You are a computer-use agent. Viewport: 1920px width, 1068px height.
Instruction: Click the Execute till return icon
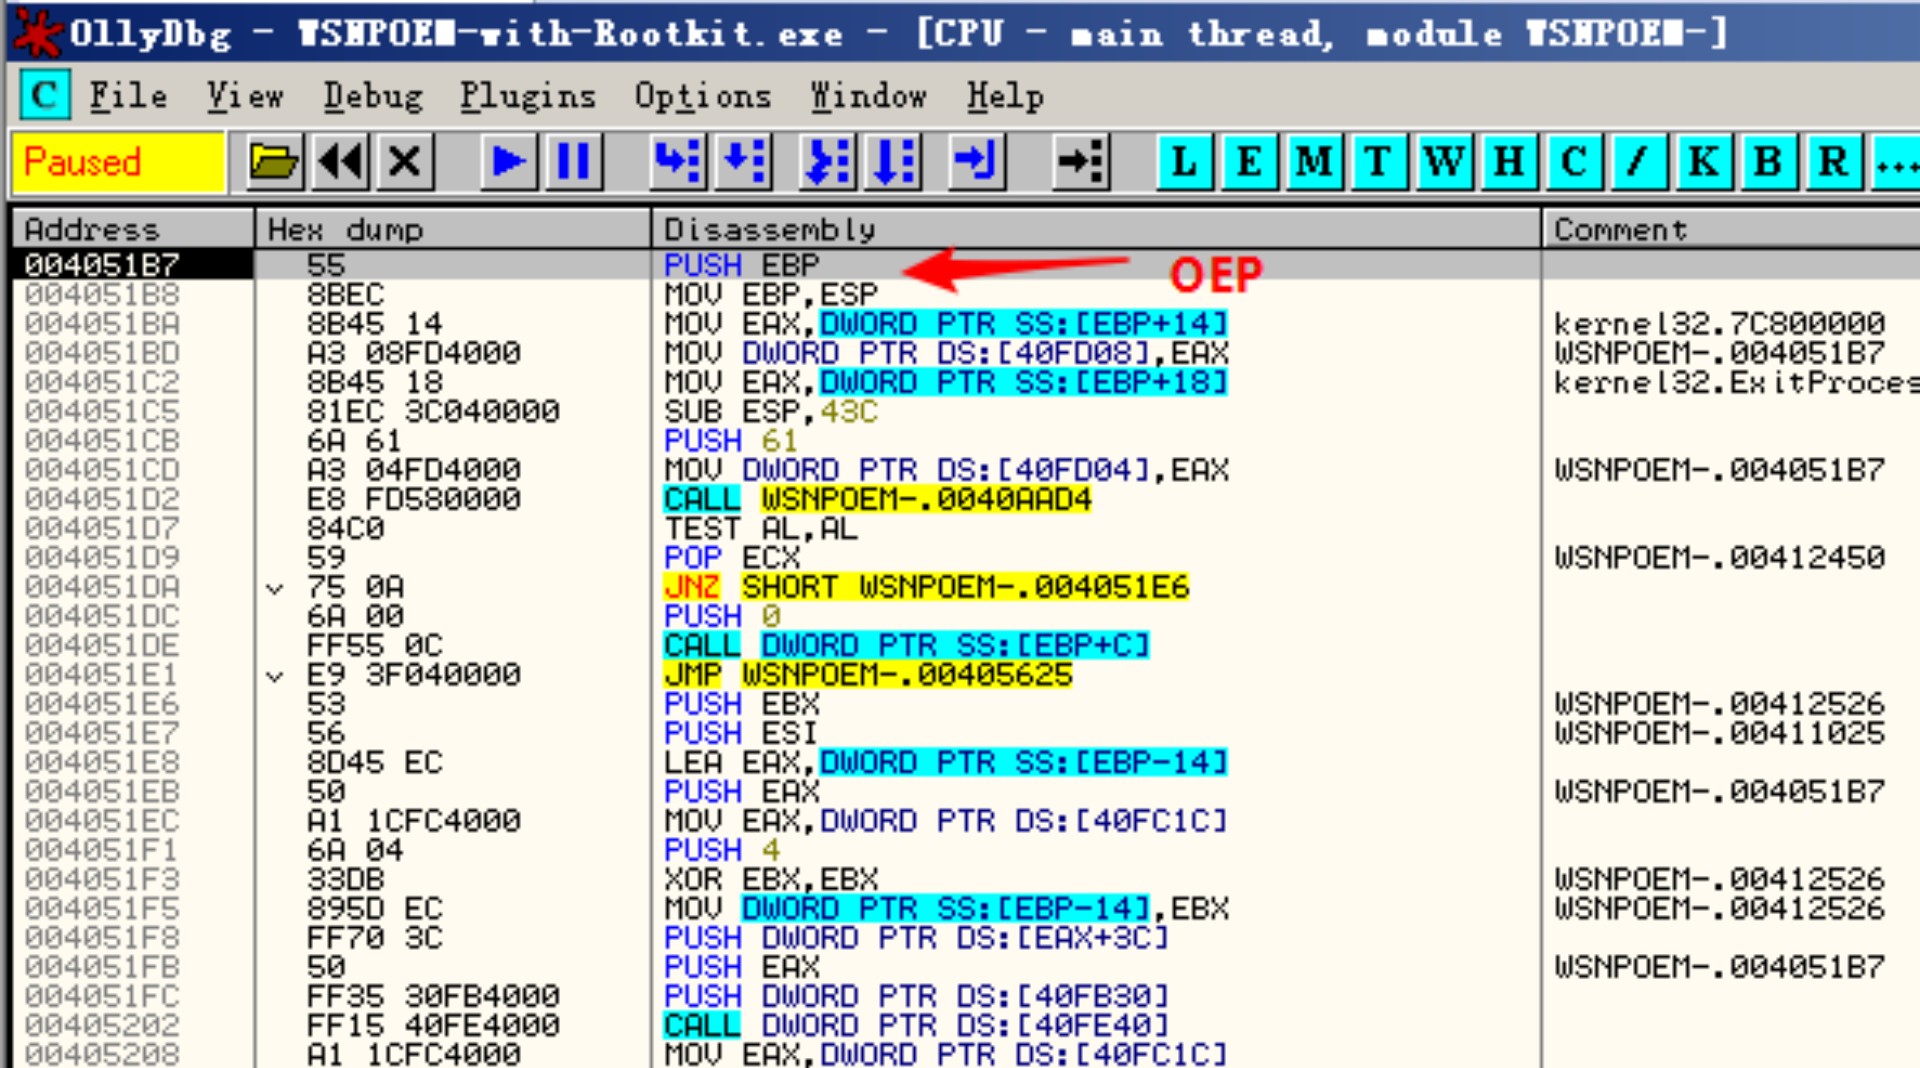pyautogui.click(x=976, y=161)
